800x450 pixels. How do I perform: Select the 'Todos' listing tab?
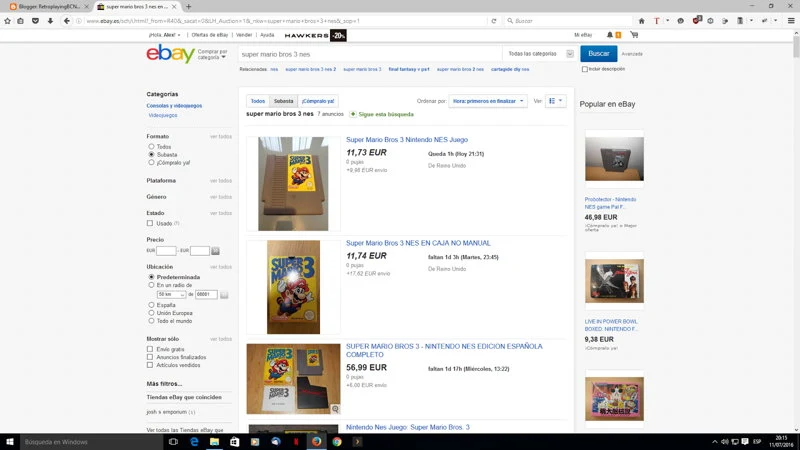(258, 101)
